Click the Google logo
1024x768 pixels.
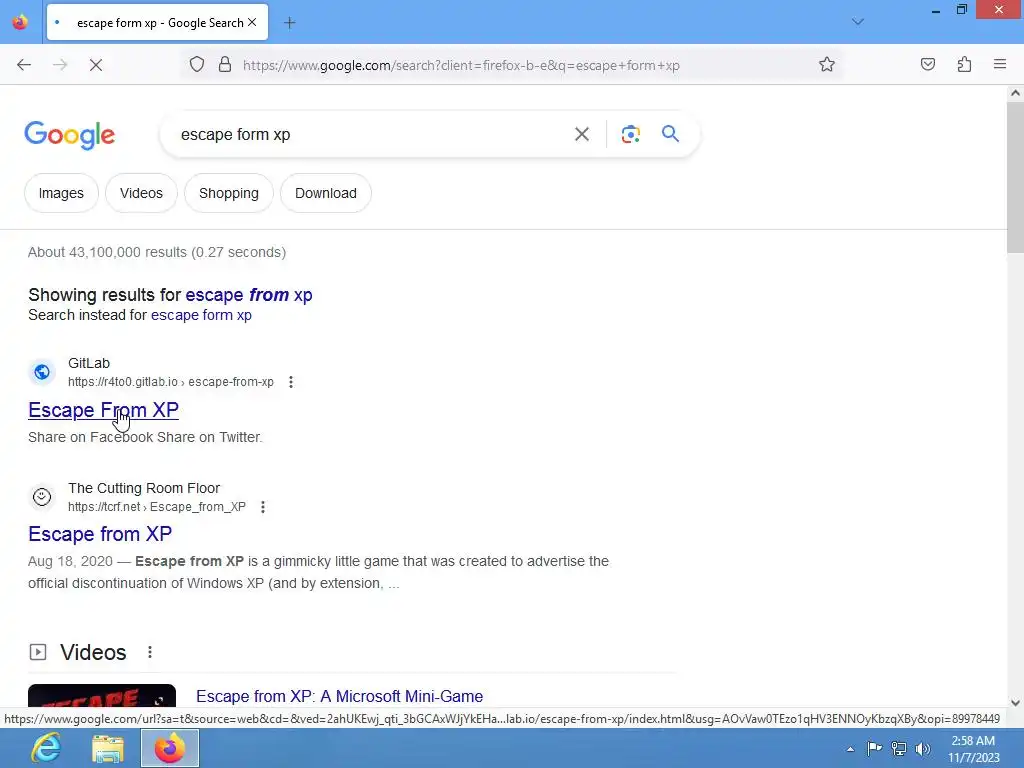coord(70,135)
